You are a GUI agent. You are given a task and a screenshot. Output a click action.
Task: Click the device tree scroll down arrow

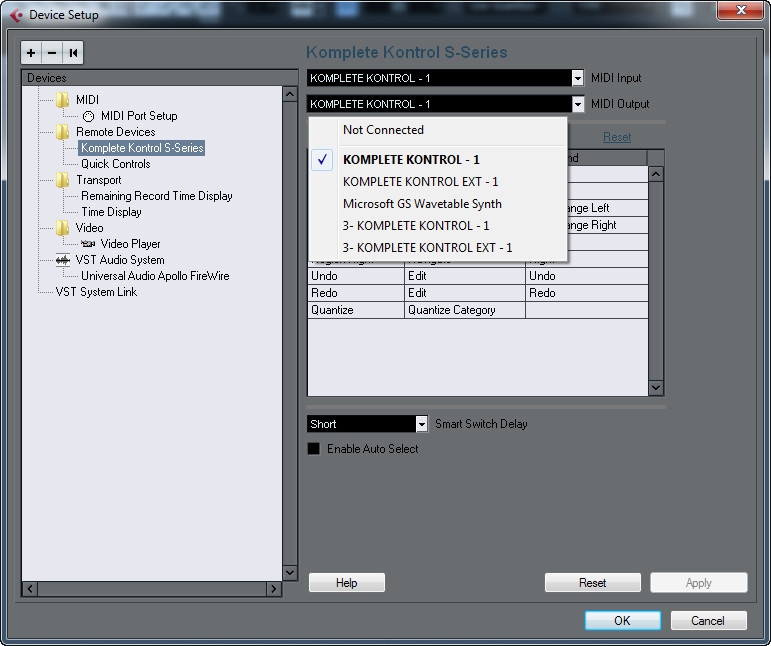(x=290, y=572)
